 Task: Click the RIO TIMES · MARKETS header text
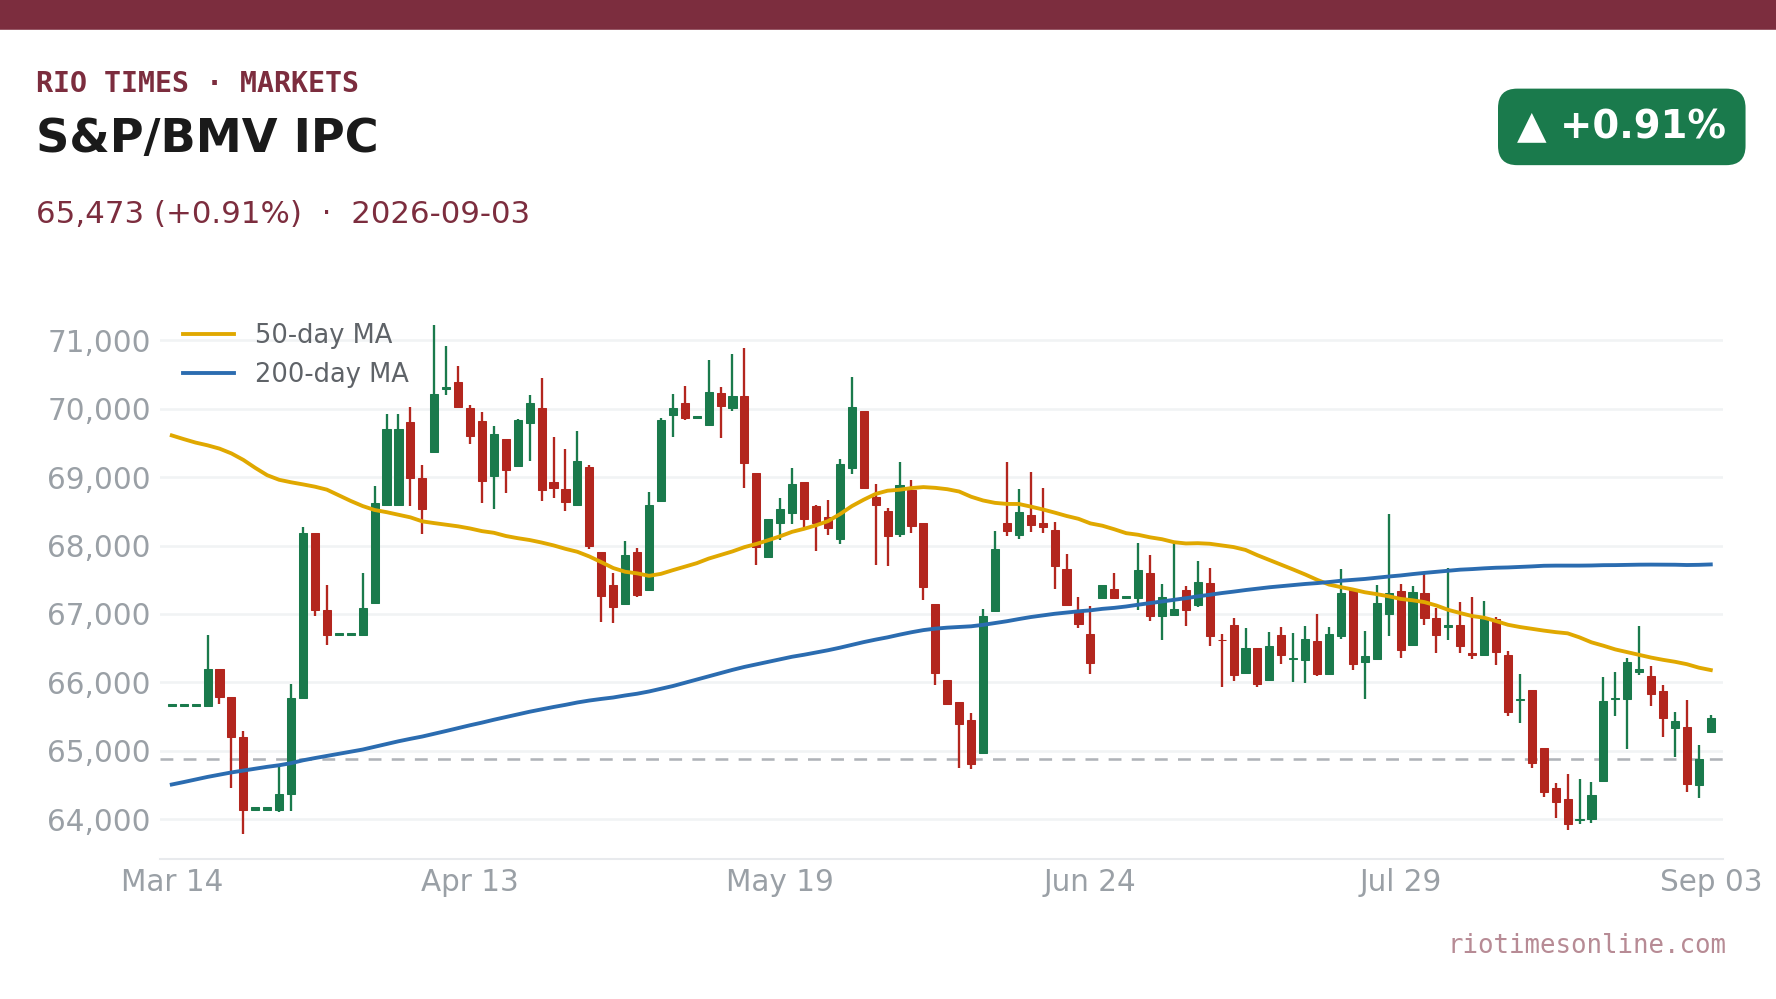pos(197,83)
